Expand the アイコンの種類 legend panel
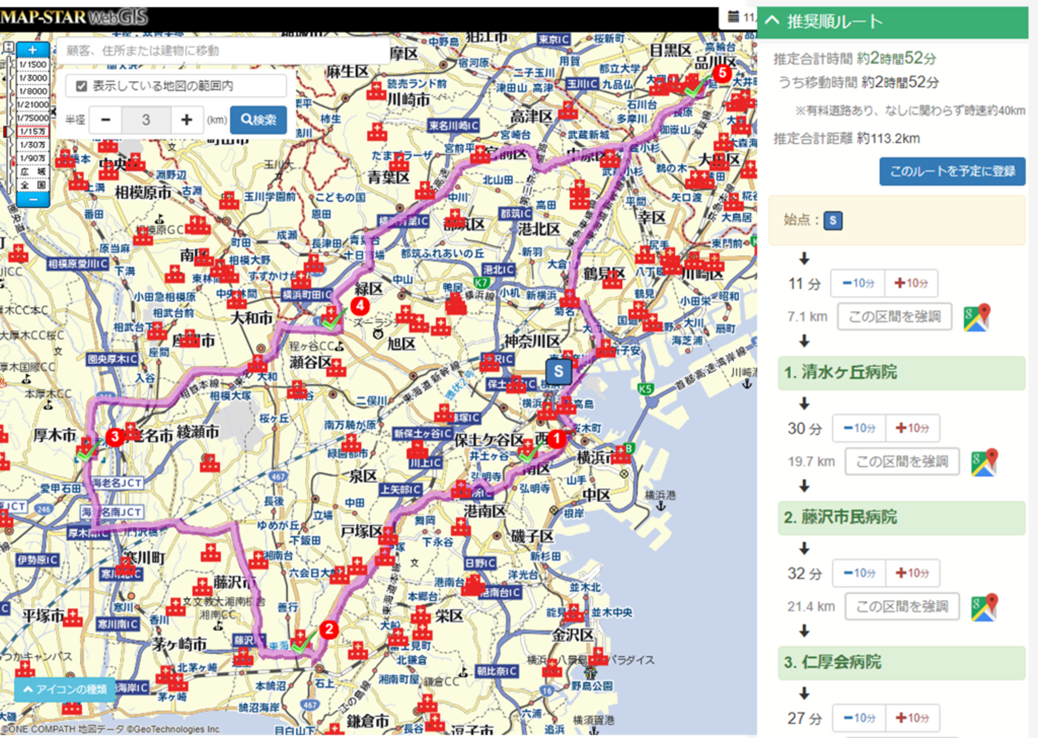 (65, 690)
